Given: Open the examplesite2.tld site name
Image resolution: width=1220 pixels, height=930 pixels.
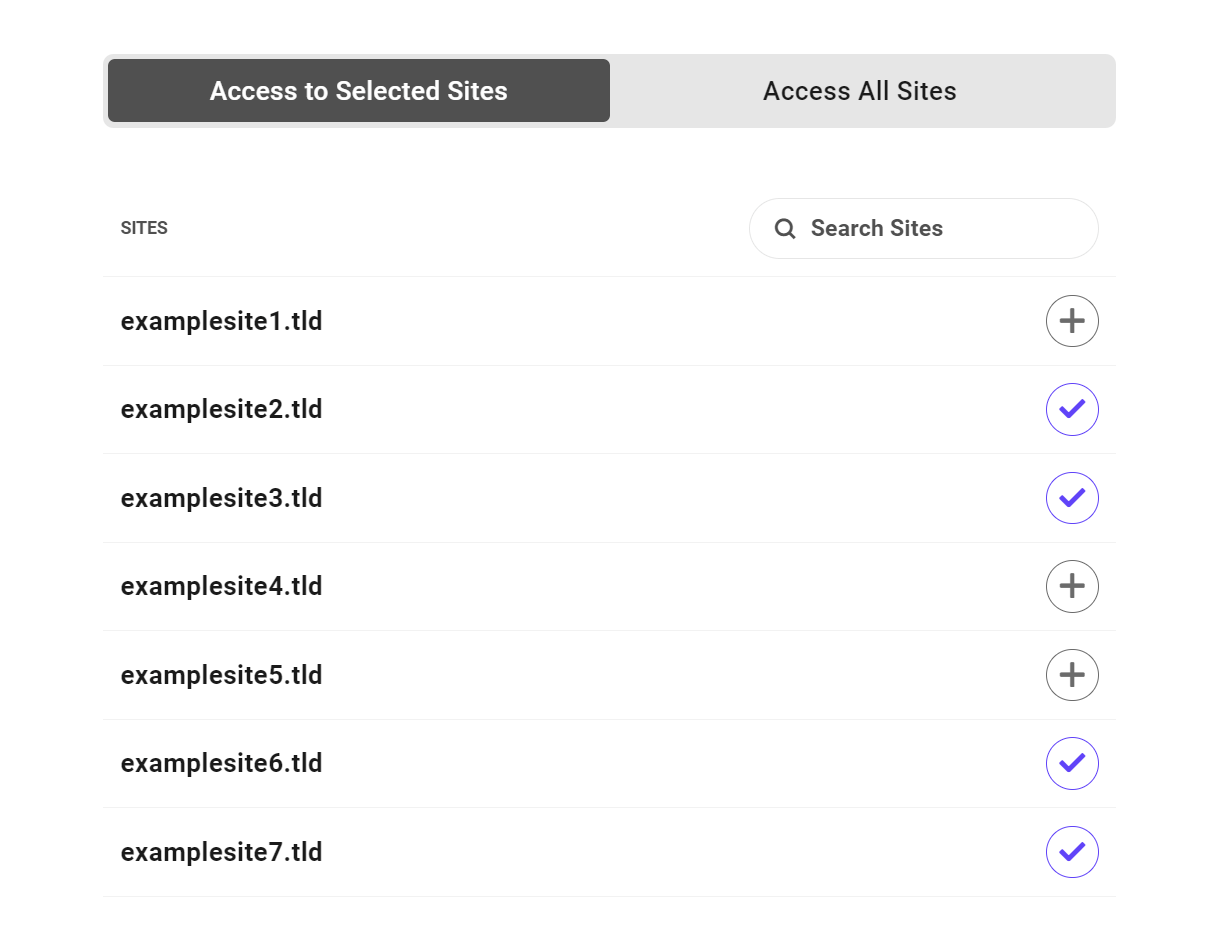Looking at the screenshot, I should click(221, 410).
